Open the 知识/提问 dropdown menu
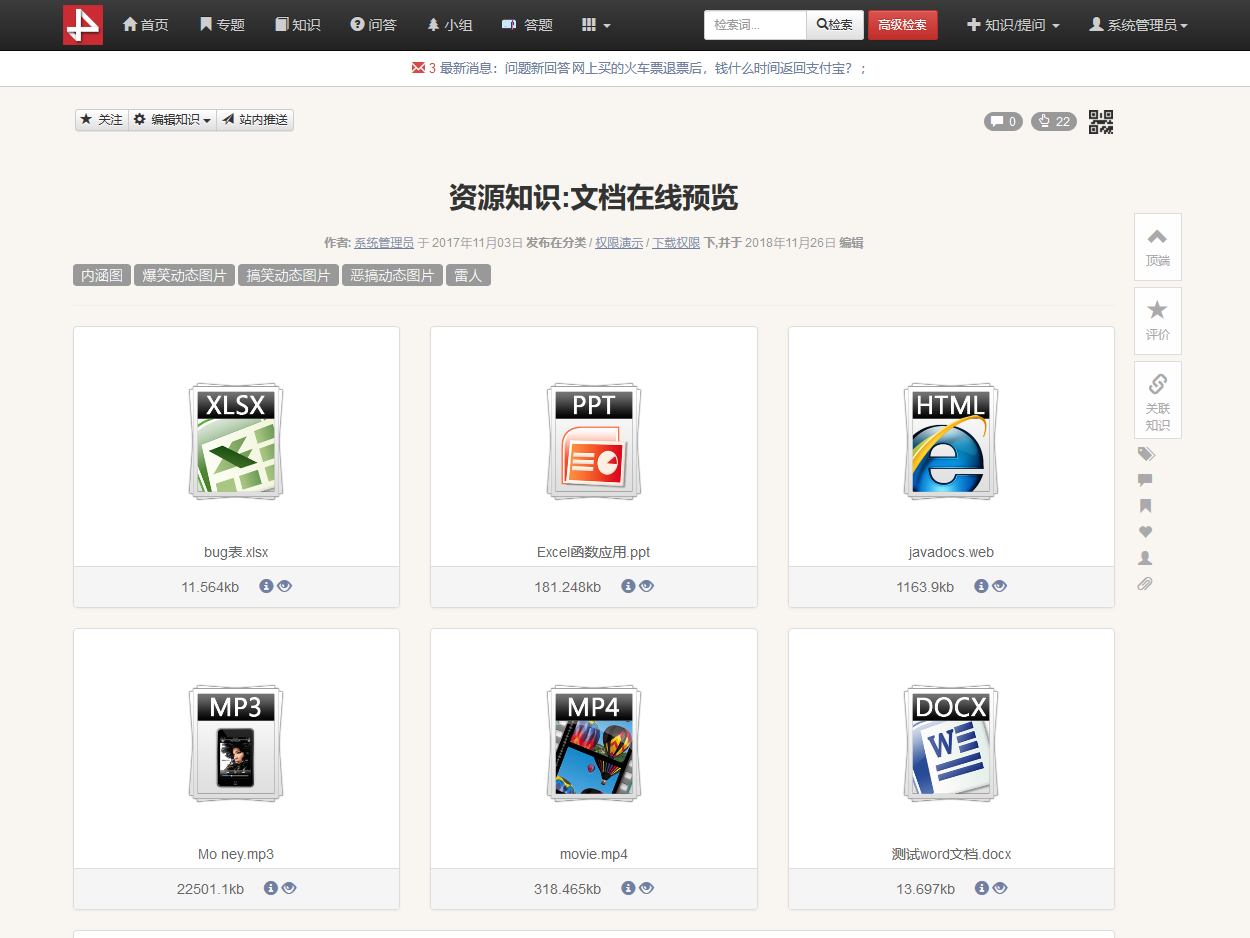Viewport: 1250px width, 938px height. pyautogui.click(x=1013, y=25)
